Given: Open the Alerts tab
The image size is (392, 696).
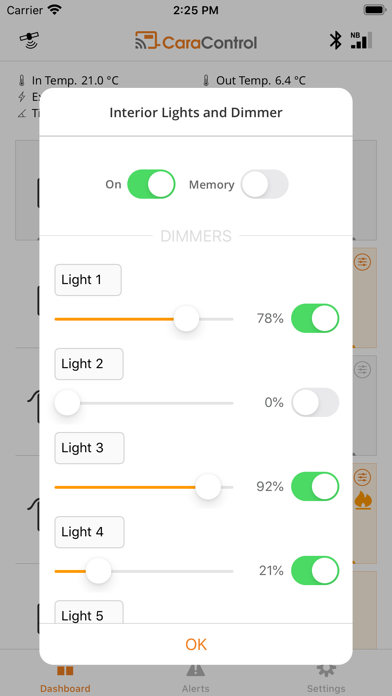Looking at the screenshot, I should (x=195, y=678).
